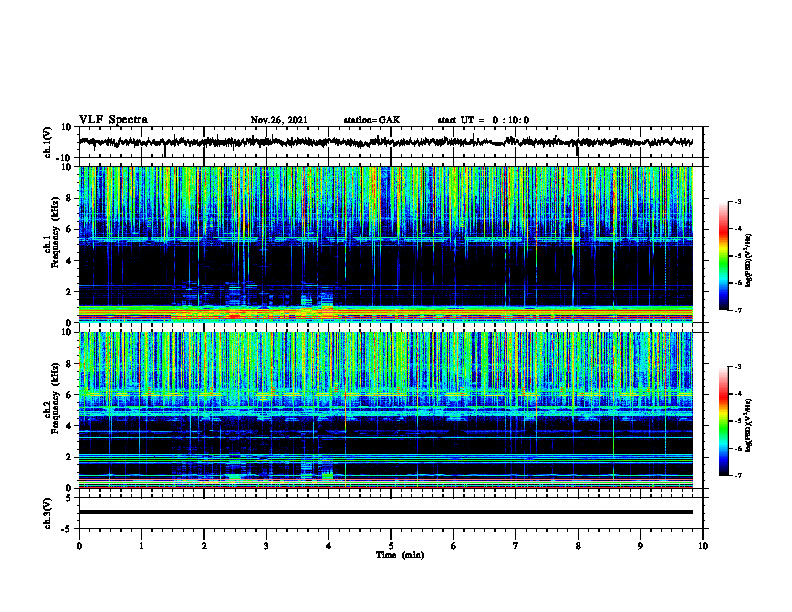Click the "ch.1(V)" y-axis label
792x612 pixels.
pos(48,142)
